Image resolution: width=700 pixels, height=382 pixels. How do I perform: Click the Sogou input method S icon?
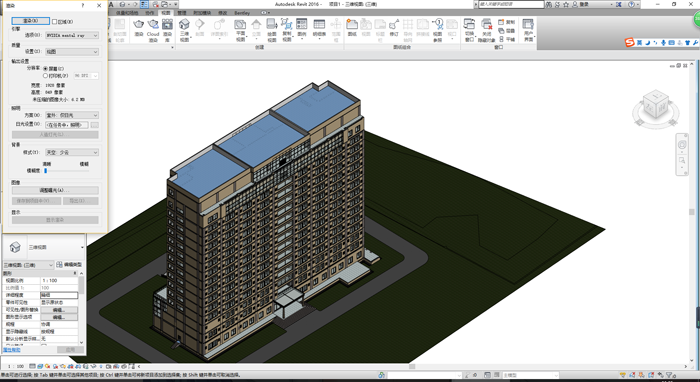pos(629,43)
